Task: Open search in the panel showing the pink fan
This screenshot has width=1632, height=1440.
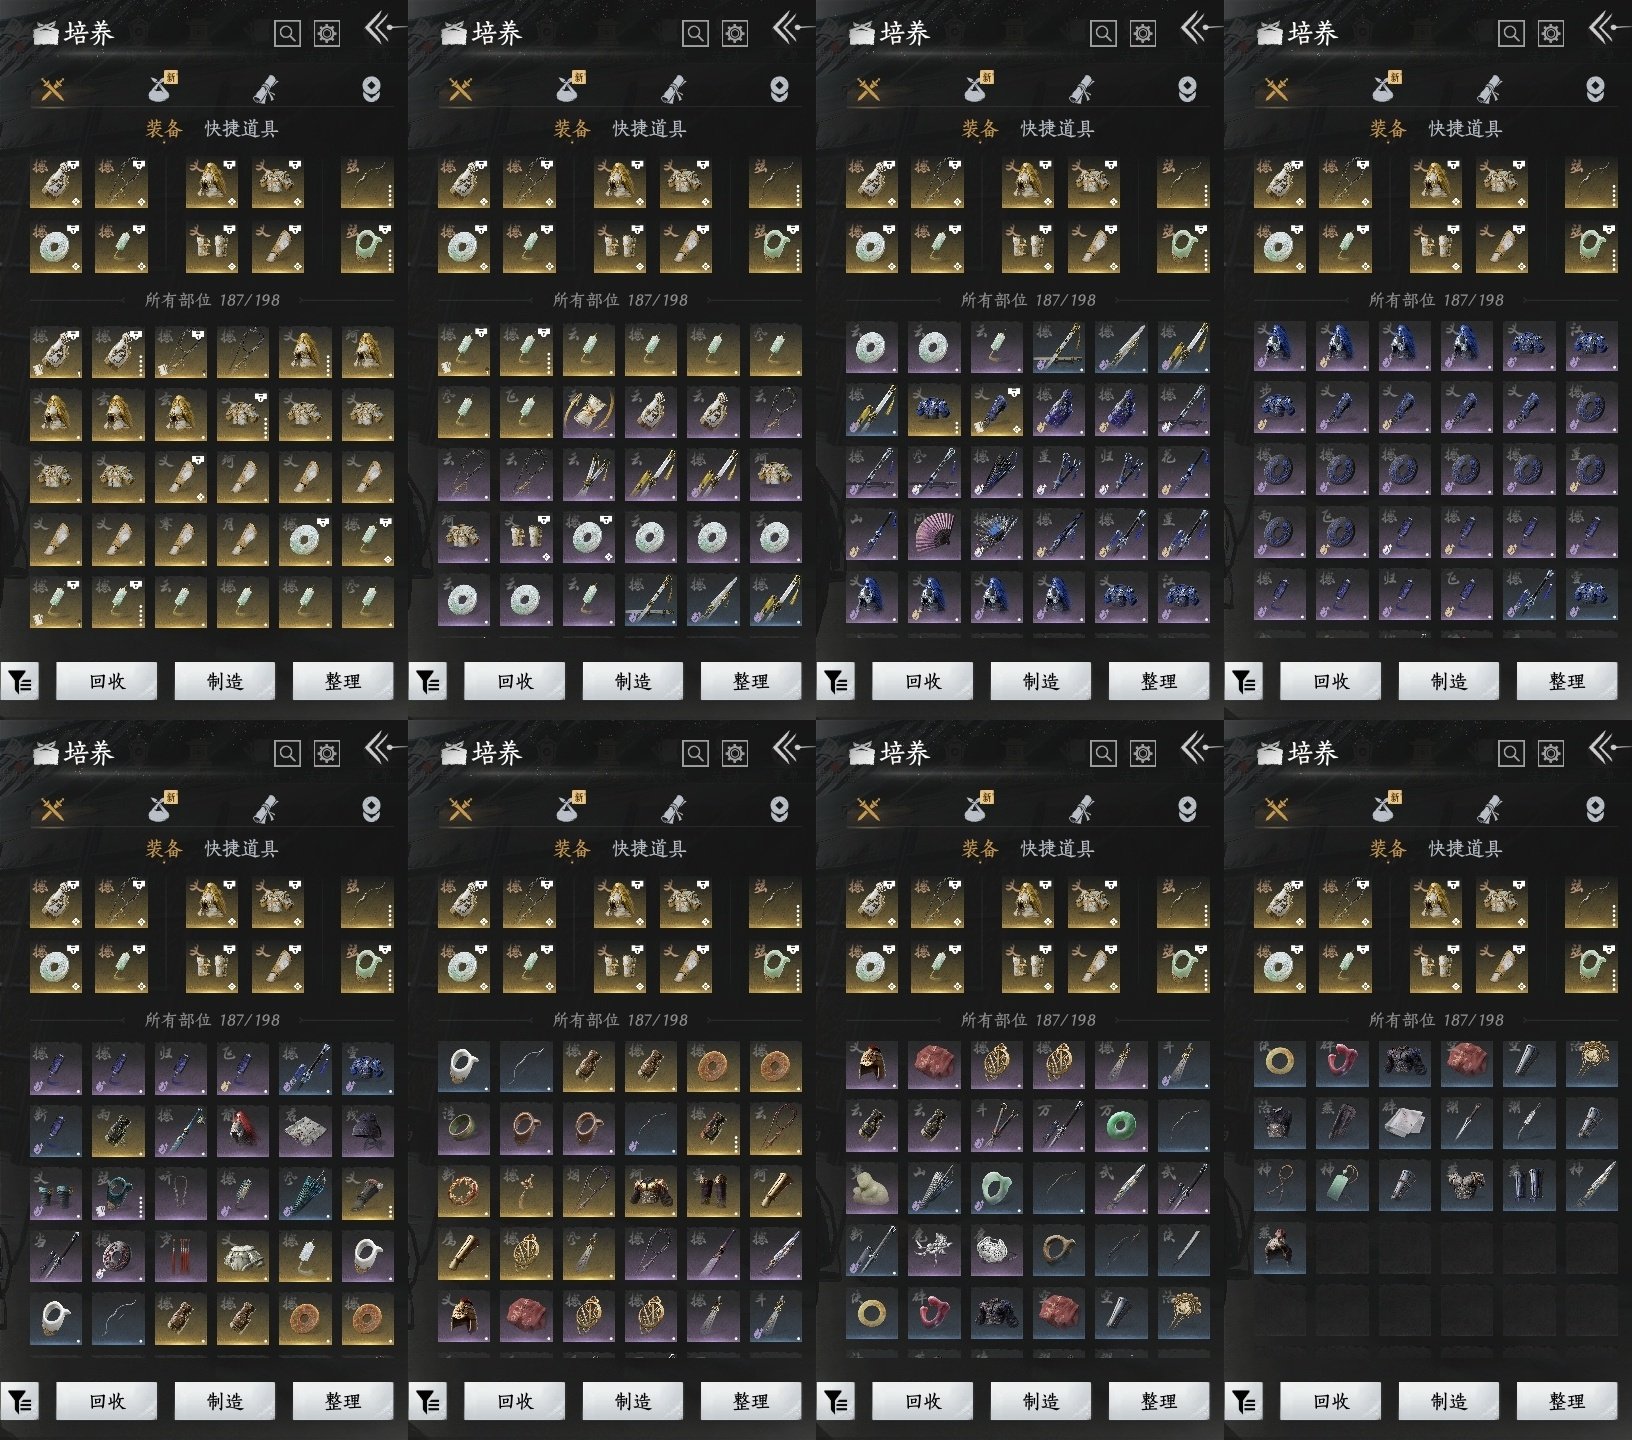Action: [x=1103, y=34]
